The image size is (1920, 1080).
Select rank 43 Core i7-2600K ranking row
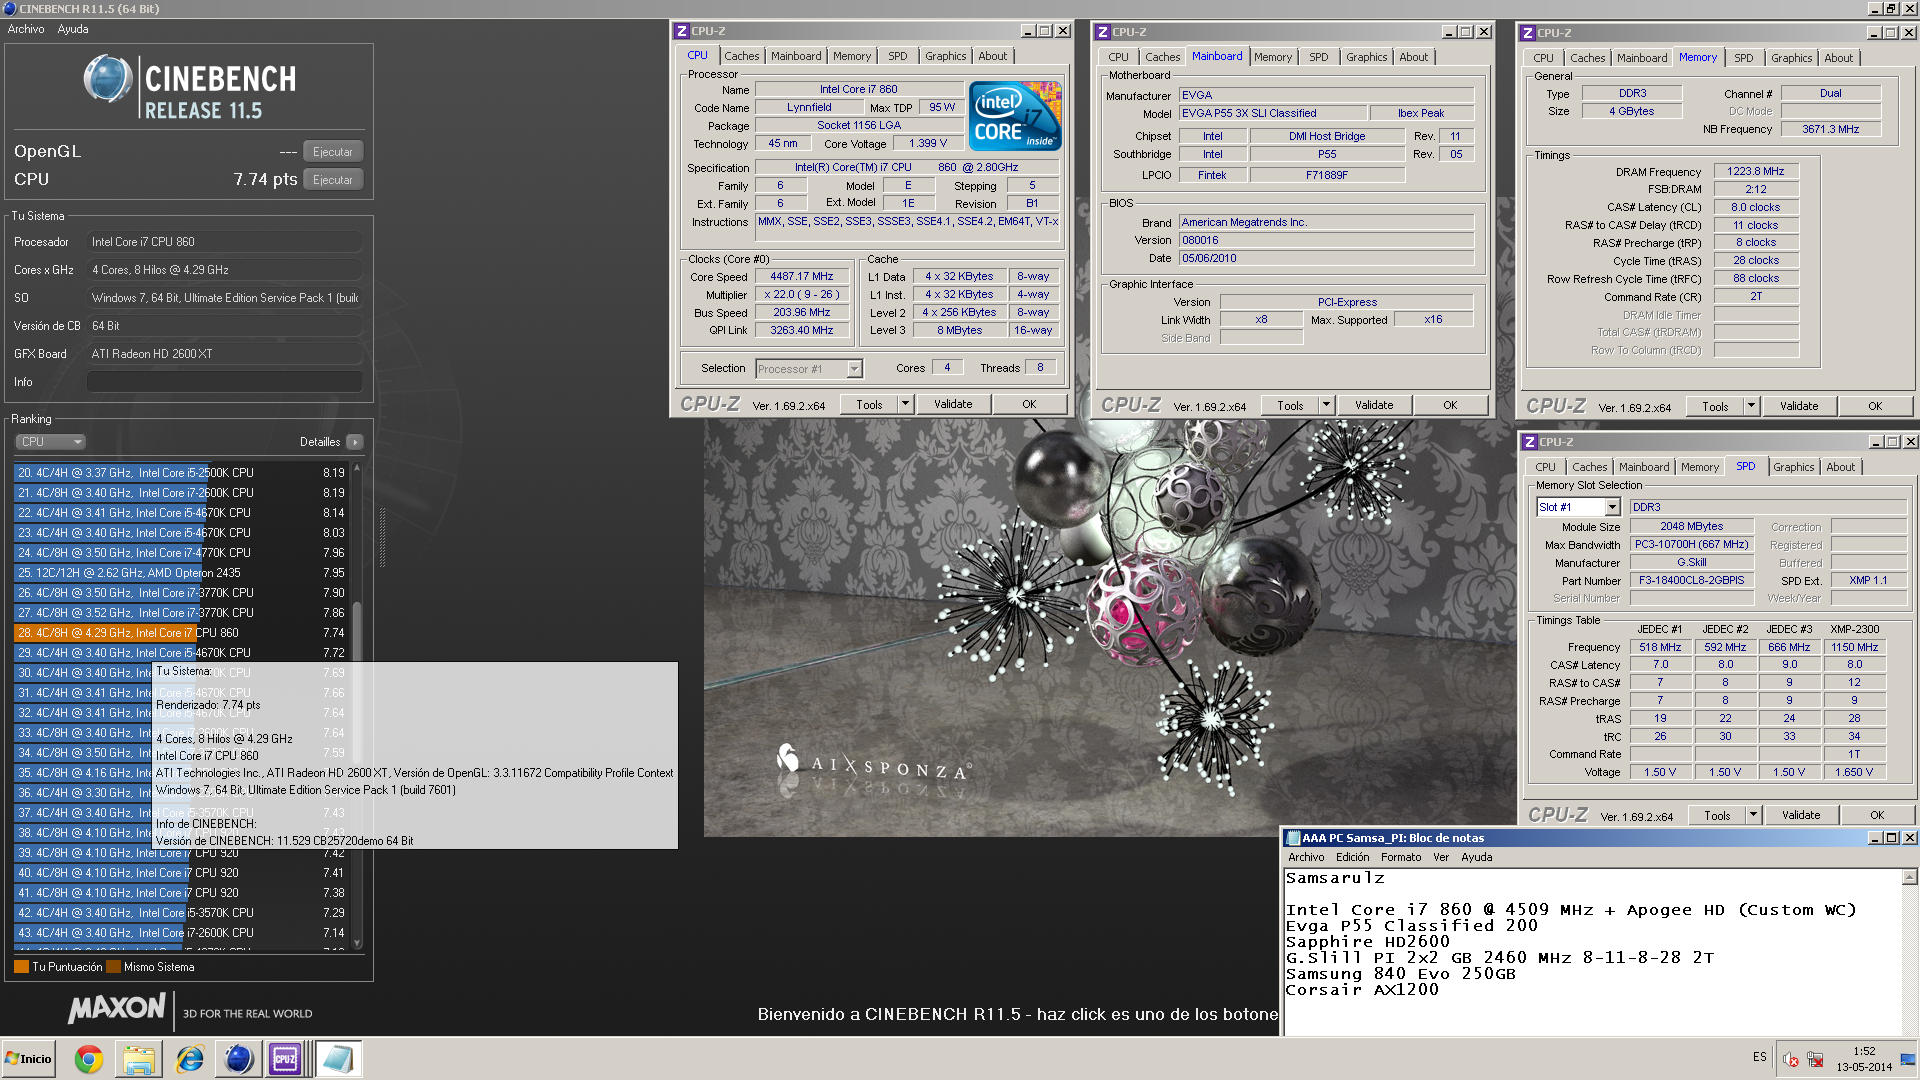click(x=181, y=933)
